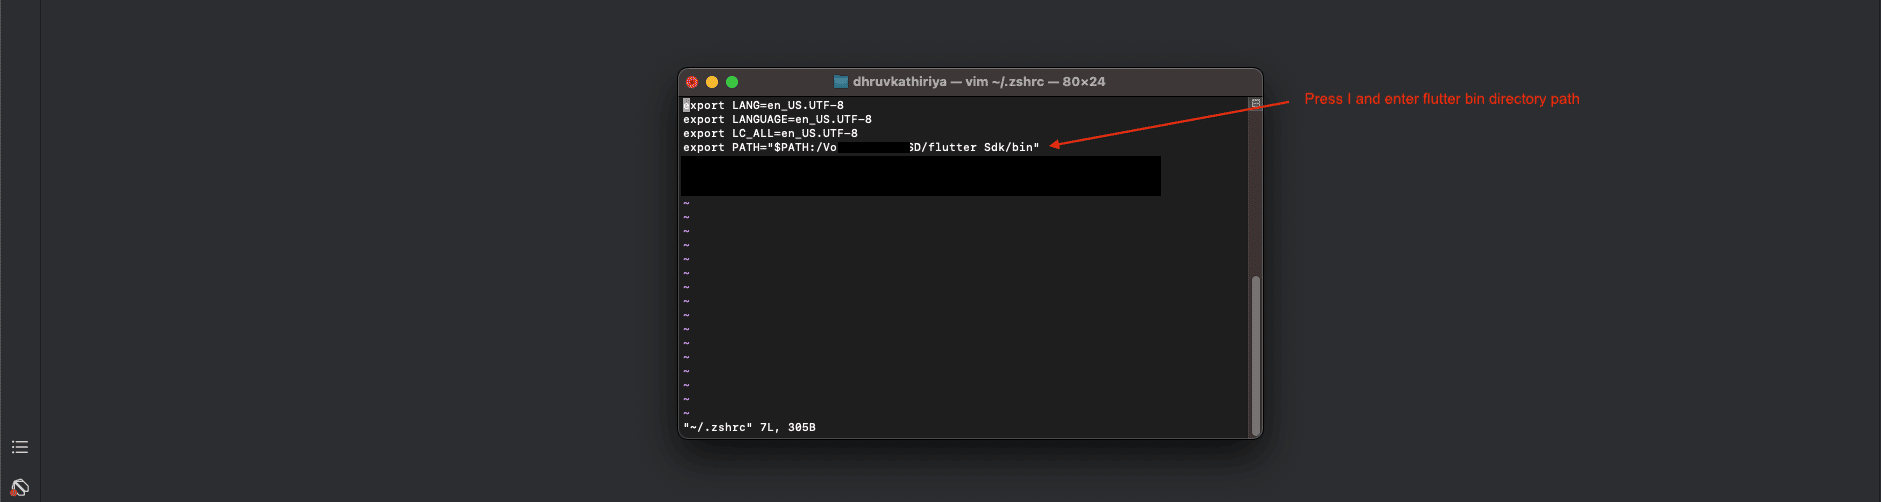Click the scroll marker icon atop terminal scrollbar
This screenshot has width=1881, height=502.
pyautogui.click(x=1256, y=103)
